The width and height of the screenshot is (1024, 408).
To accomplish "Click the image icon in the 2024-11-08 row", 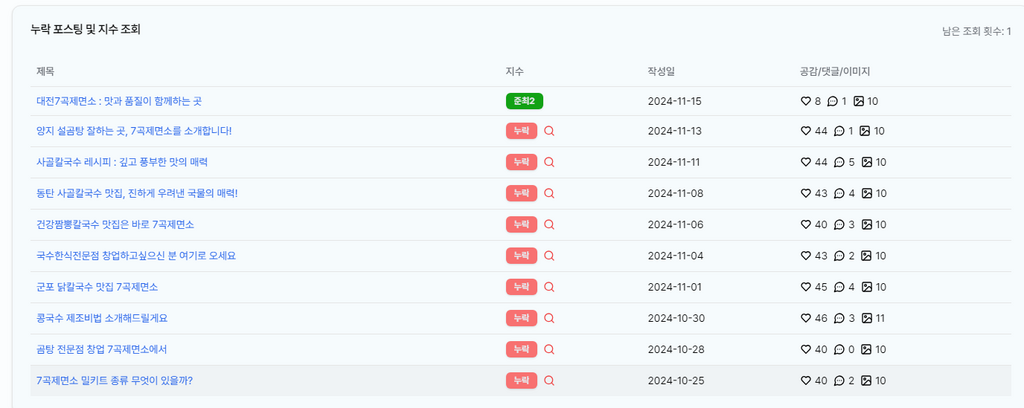I will tap(867, 193).
